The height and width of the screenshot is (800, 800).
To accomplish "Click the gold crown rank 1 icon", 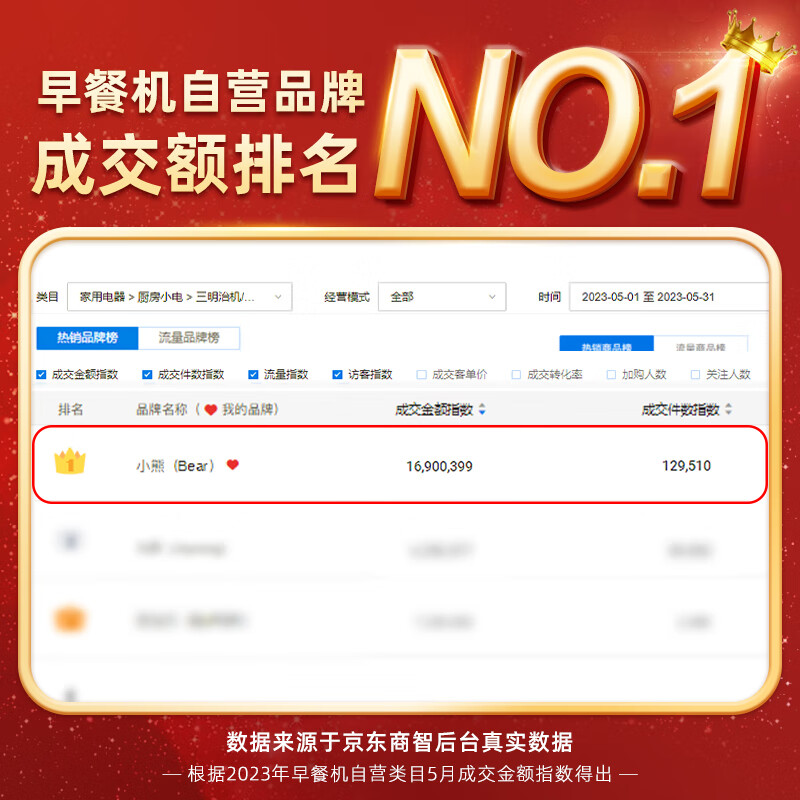I will pyautogui.click(x=70, y=461).
